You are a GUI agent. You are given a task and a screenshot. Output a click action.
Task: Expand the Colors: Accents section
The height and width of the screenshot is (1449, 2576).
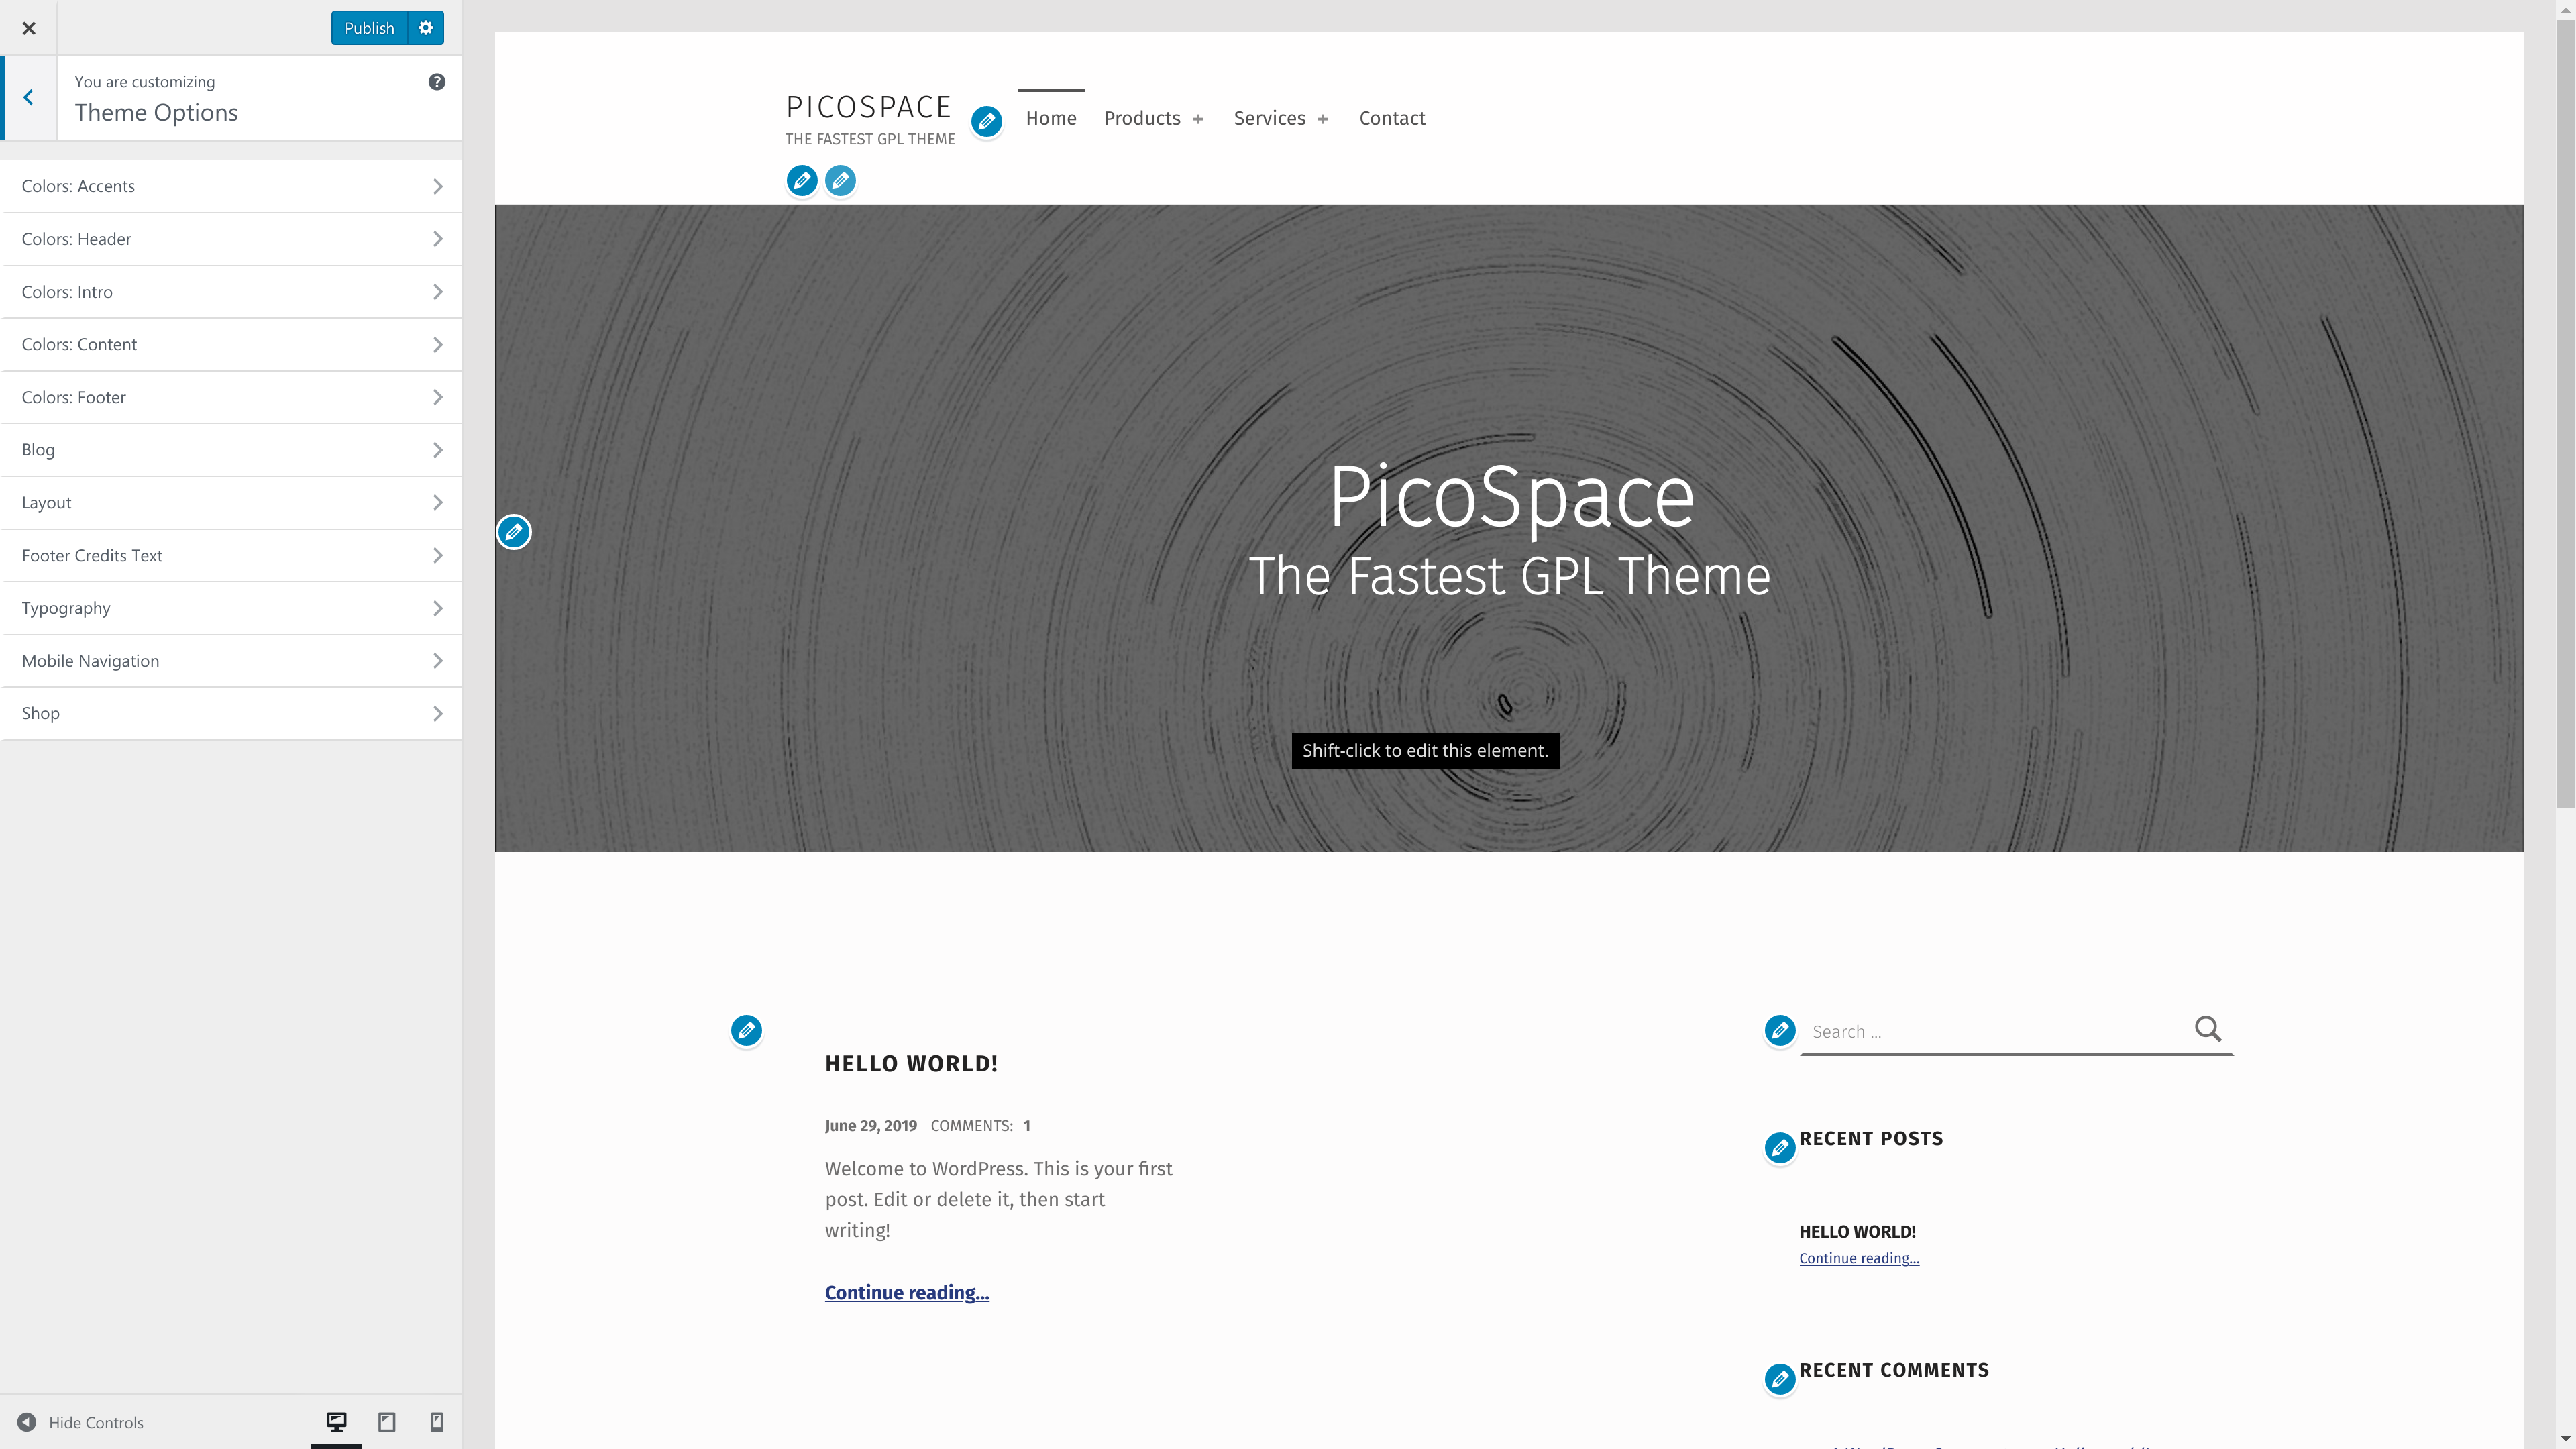tap(231, 186)
